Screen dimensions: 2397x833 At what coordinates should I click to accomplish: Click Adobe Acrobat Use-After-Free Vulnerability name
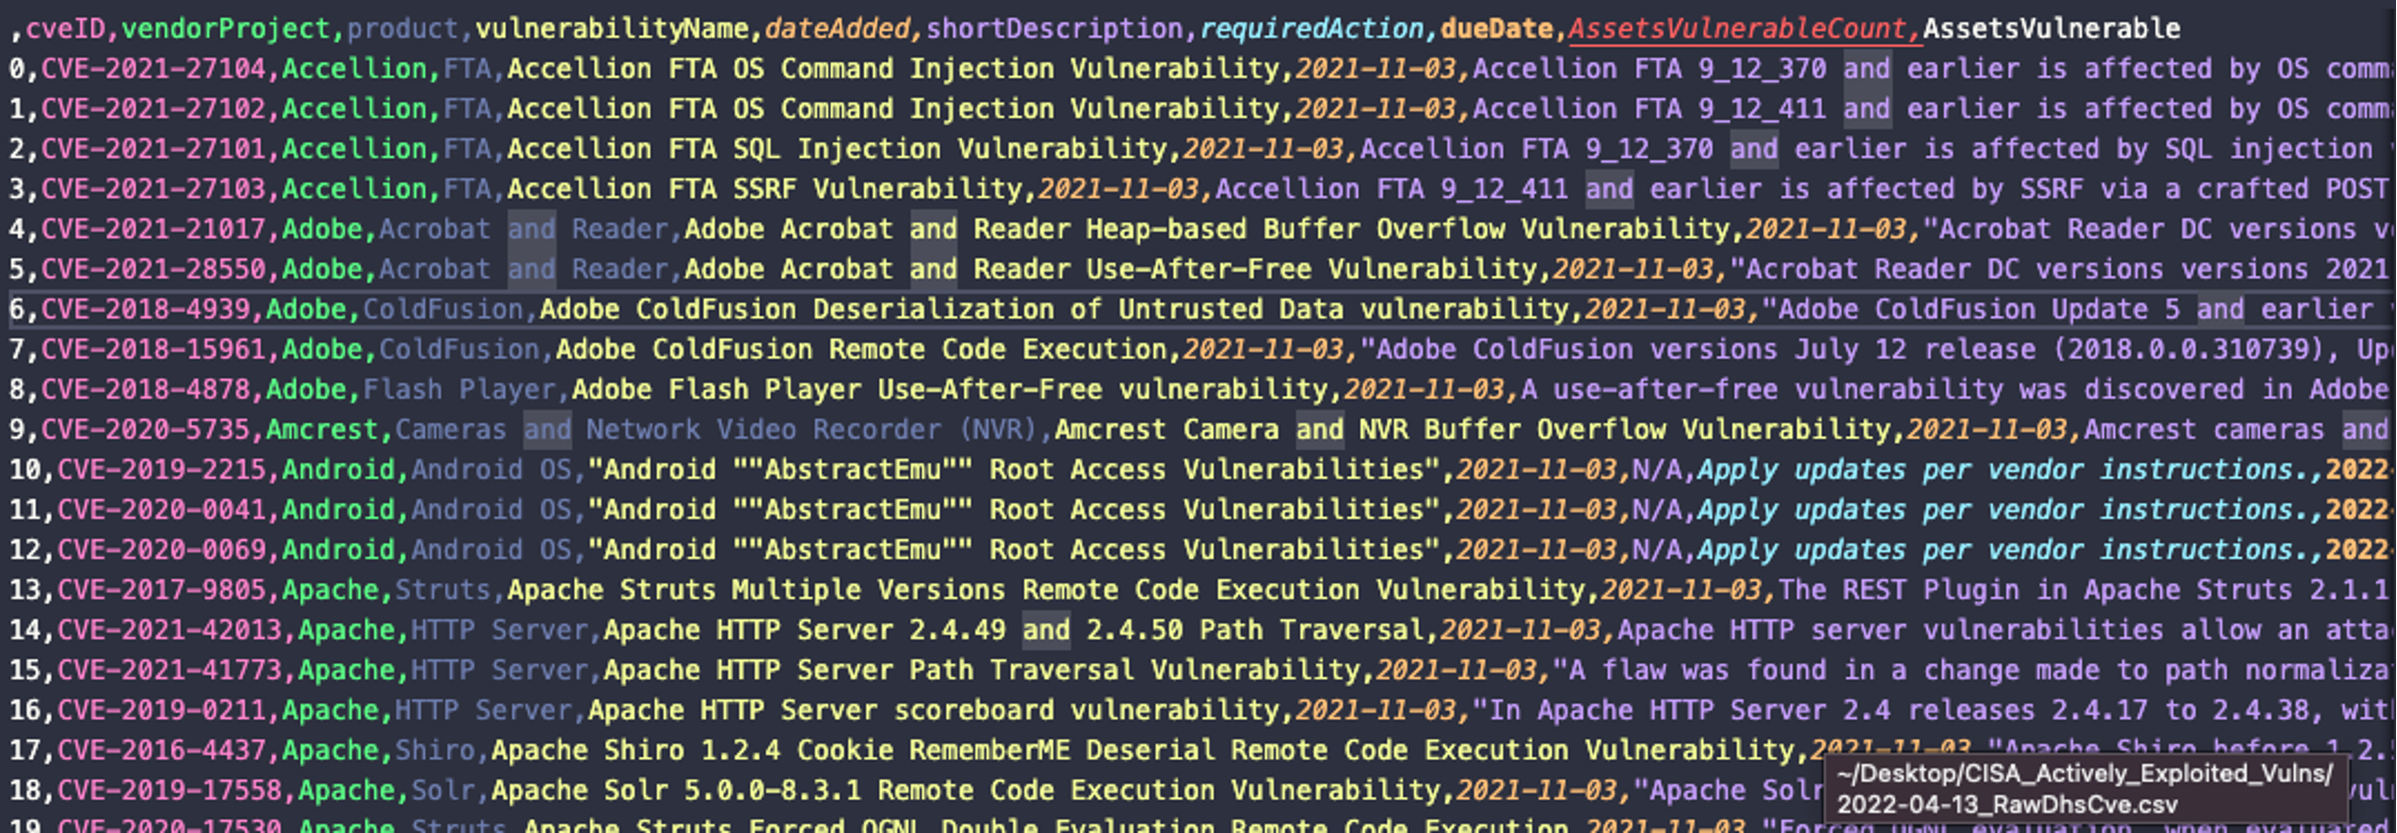[x=1111, y=269]
